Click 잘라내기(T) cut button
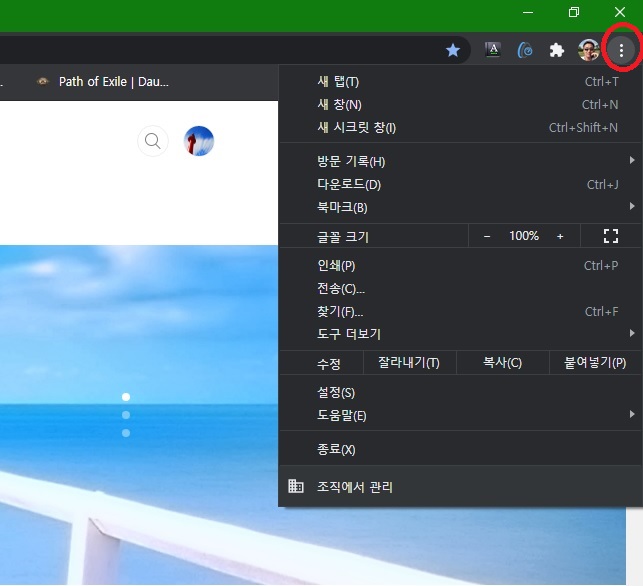Viewport: 643px width, 586px height. [409, 363]
